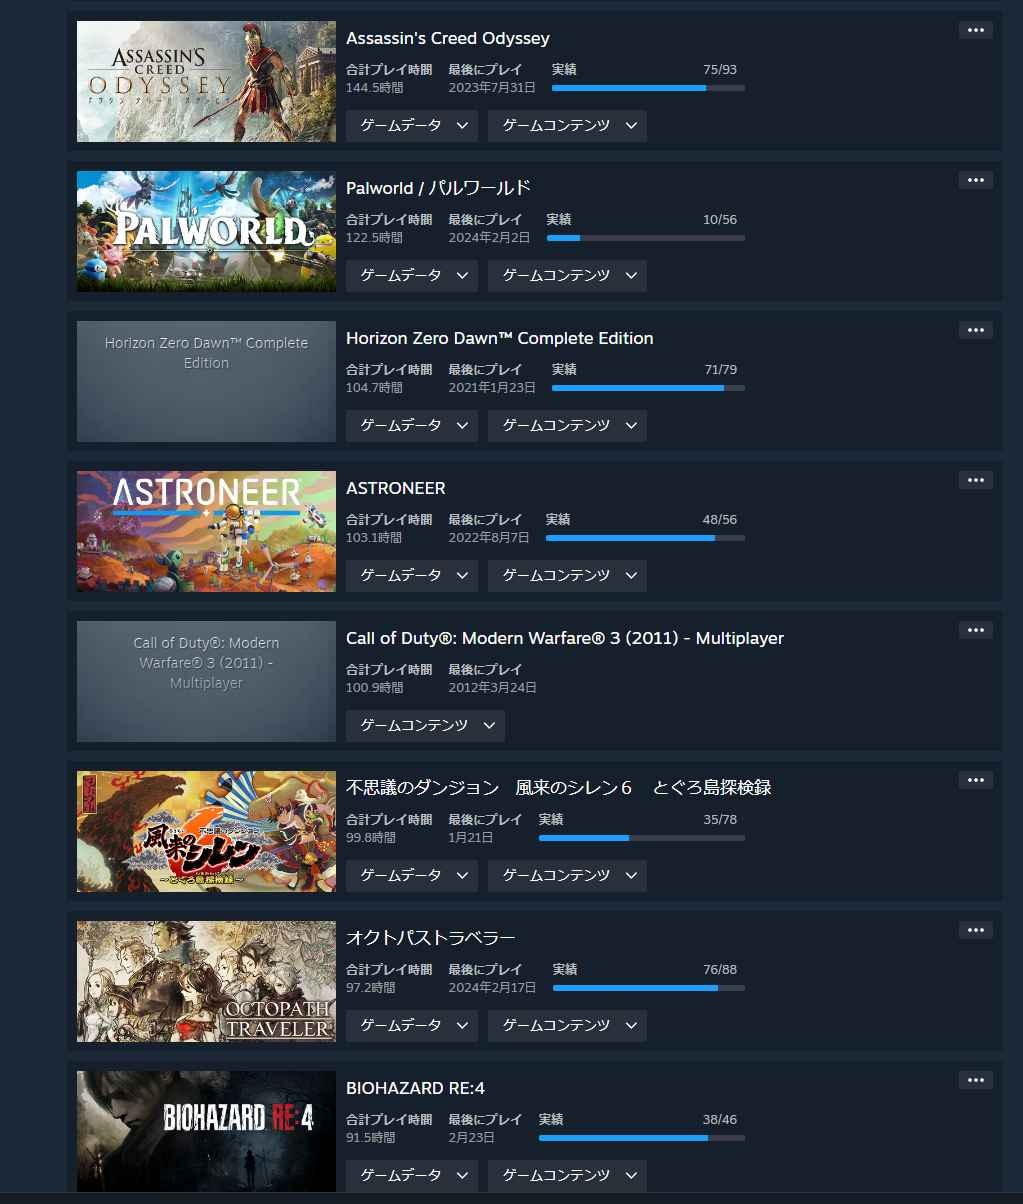Click the BIOHAZARD RE:4 cover image
1023x1204 pixels.
click(x=206, y=1131)
